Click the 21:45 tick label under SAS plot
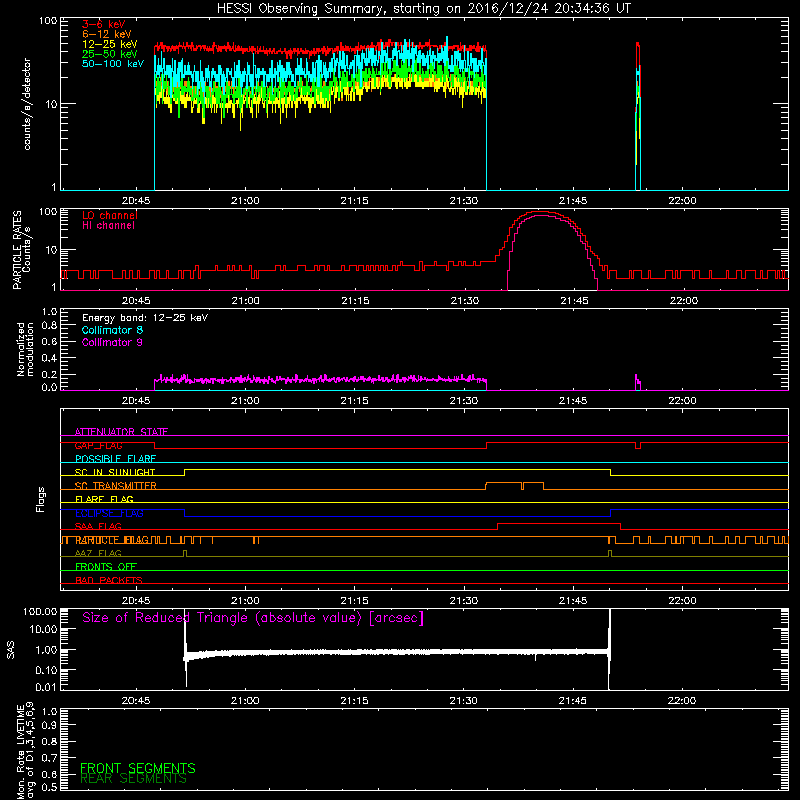 pyautogui.click(x=573, y=701)
